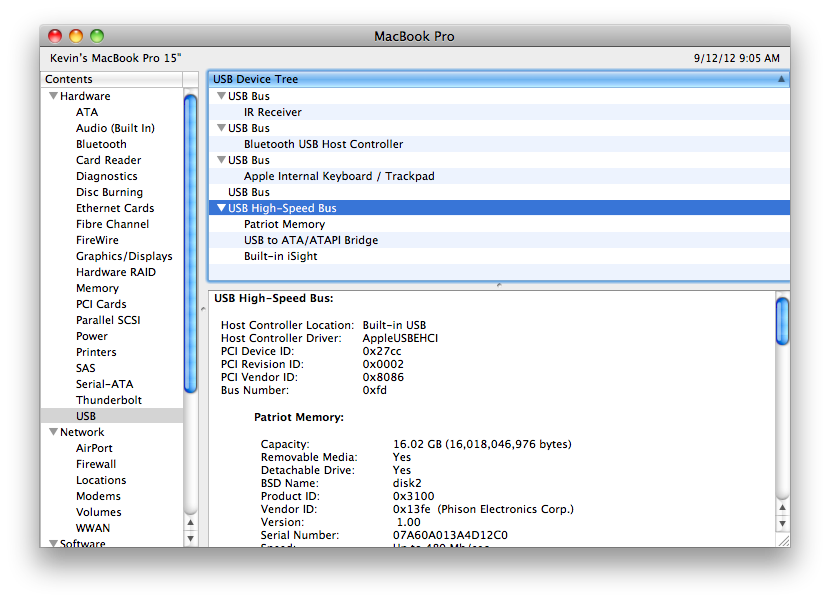Select Card Reader in the sidebar
The height and width of the screenshot is (602, 830).
pyautogui.click(x=109, y=160)
